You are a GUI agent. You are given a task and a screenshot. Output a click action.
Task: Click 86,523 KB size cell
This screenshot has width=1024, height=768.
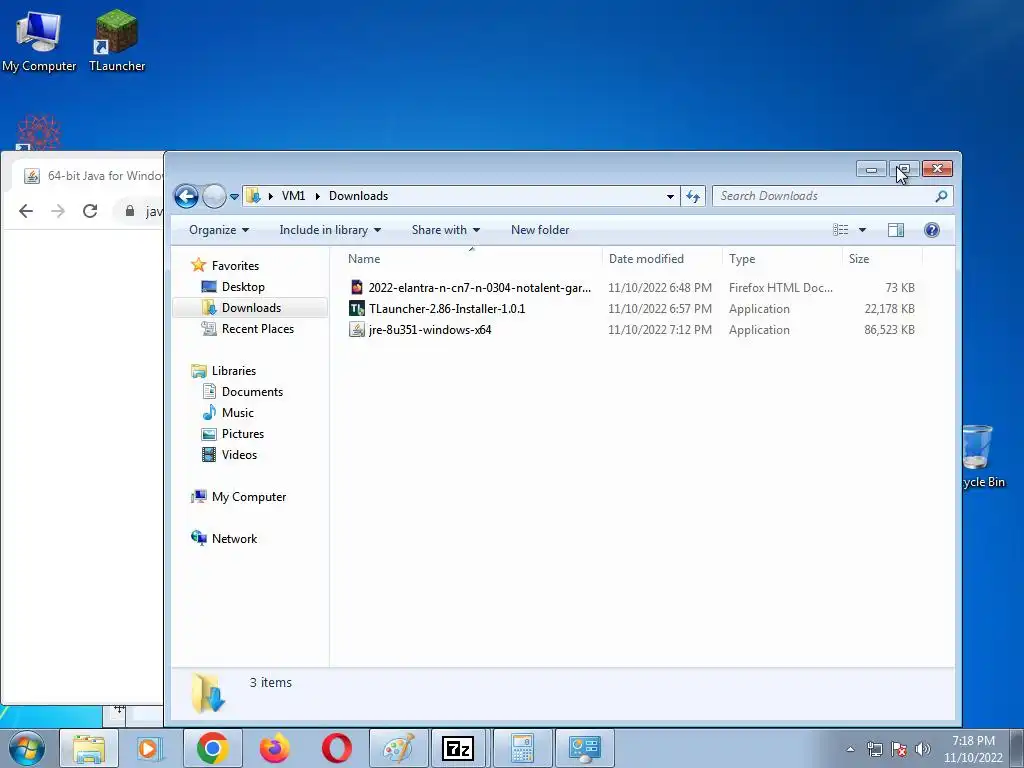[x=889, y=330]
